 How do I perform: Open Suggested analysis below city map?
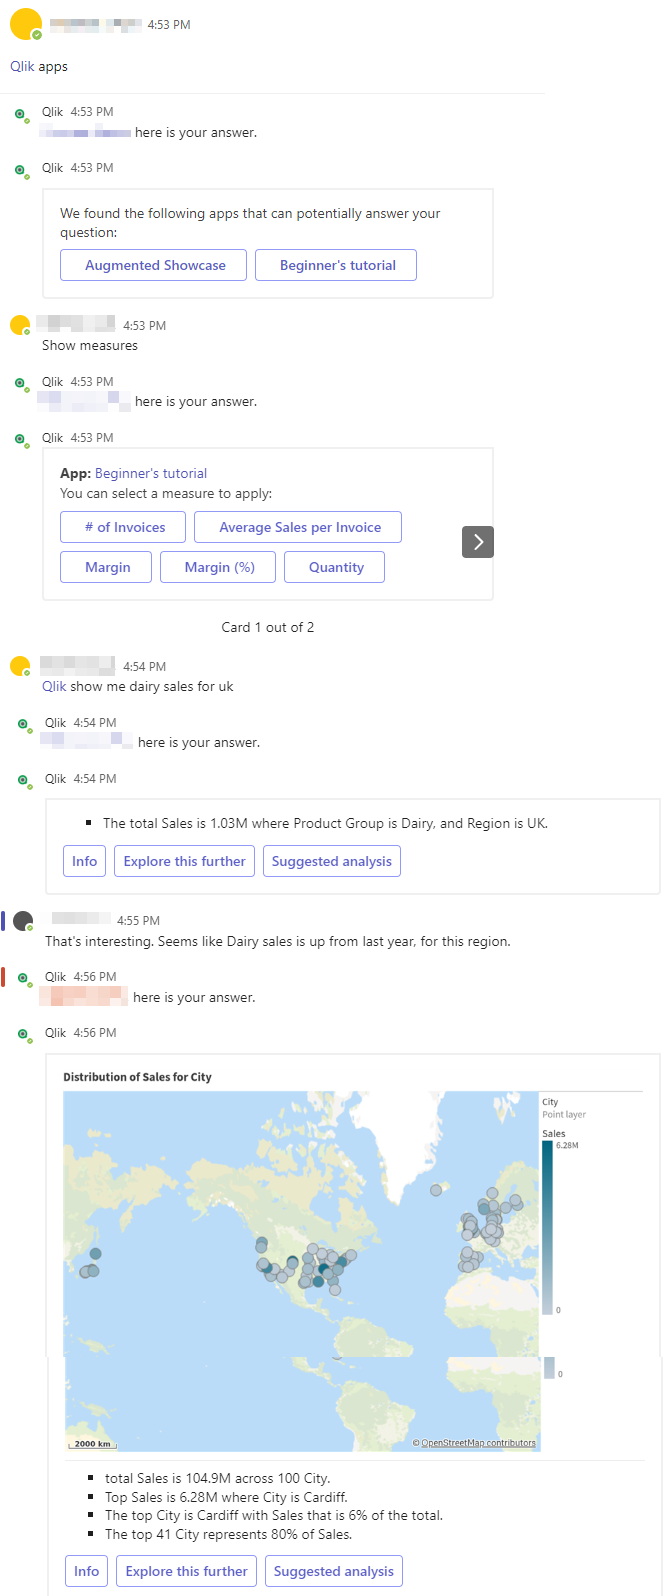334,1571
